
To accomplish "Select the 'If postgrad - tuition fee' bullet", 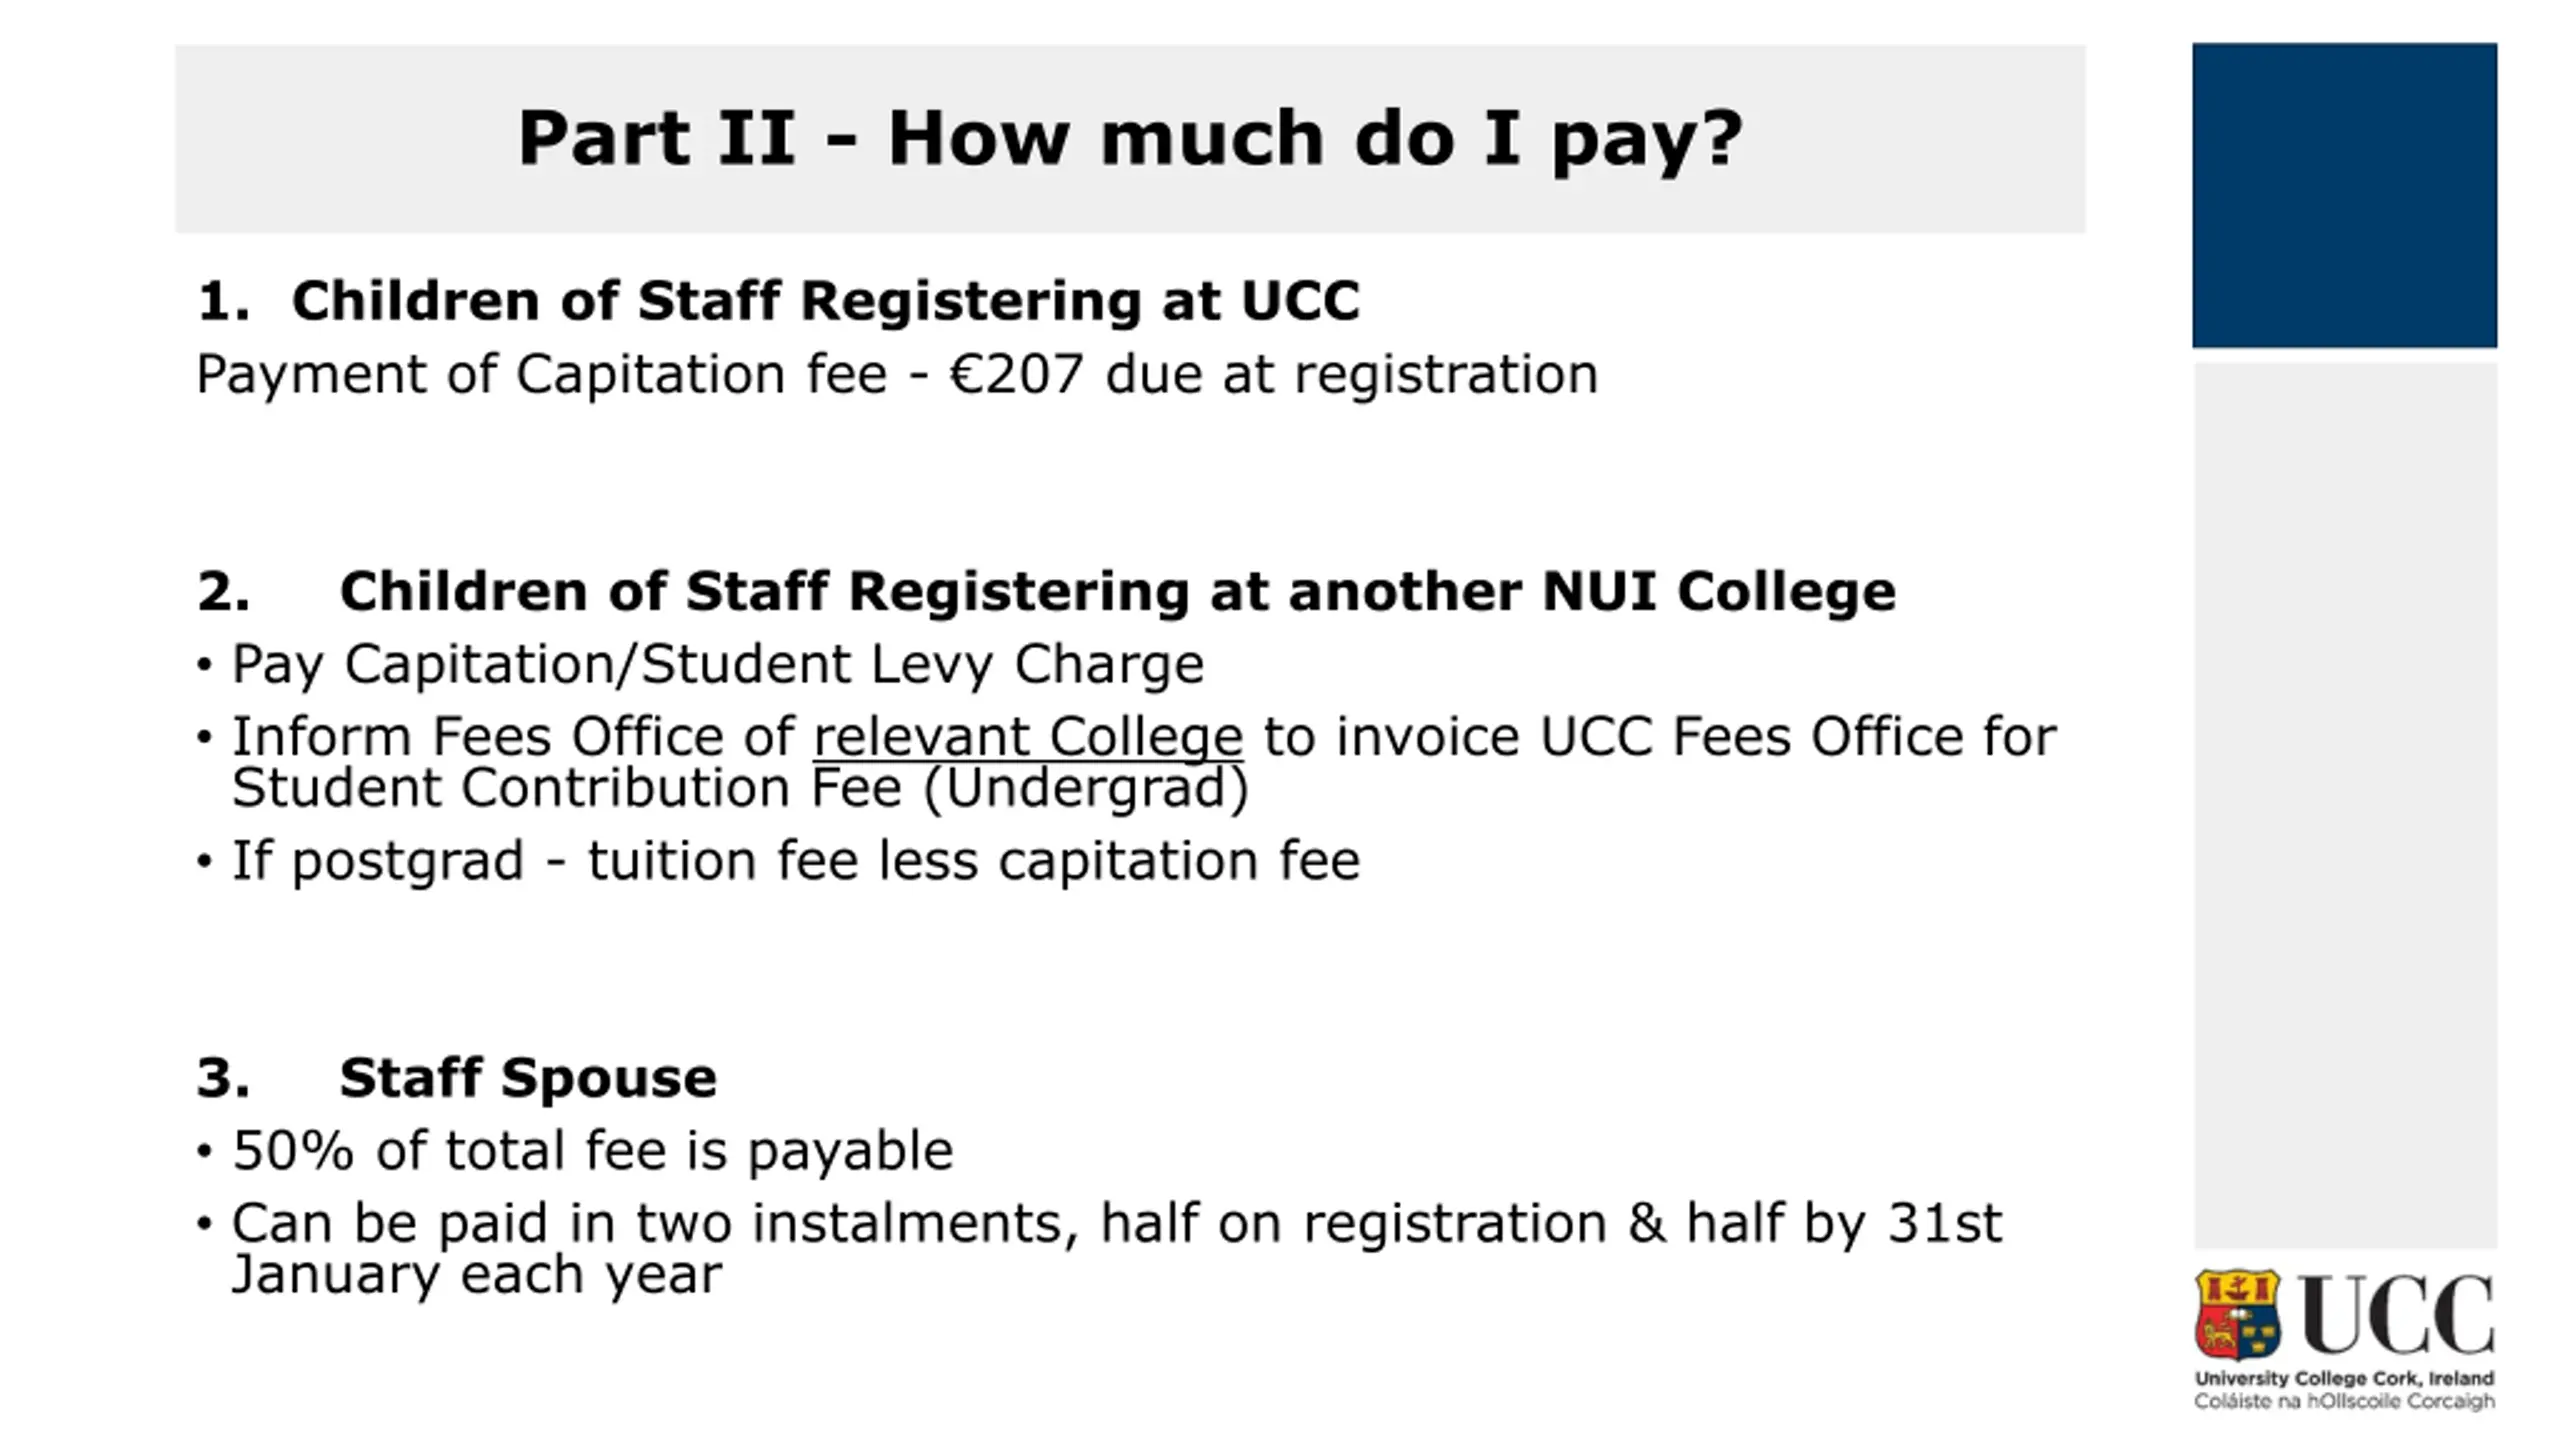I will (795, 861).
